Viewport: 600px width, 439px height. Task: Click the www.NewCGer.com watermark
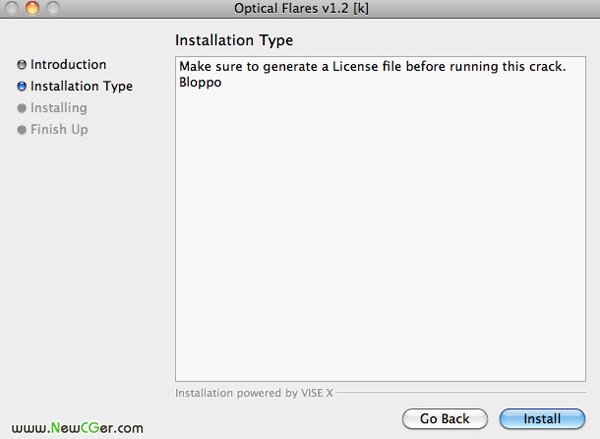coord(77,428)
